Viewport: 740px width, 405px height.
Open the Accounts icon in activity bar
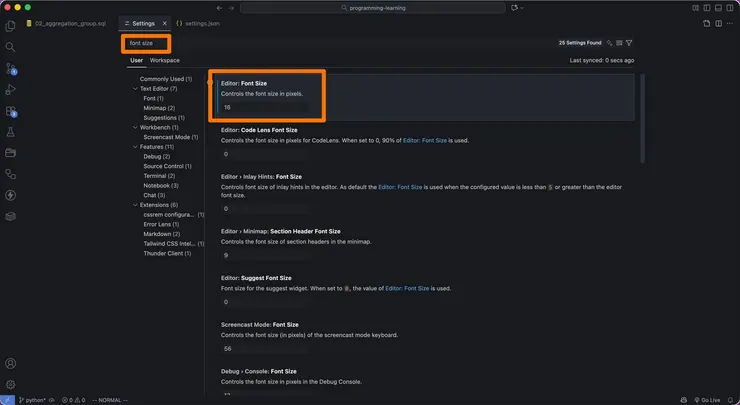pyautogui.click(x=10, y=363)
